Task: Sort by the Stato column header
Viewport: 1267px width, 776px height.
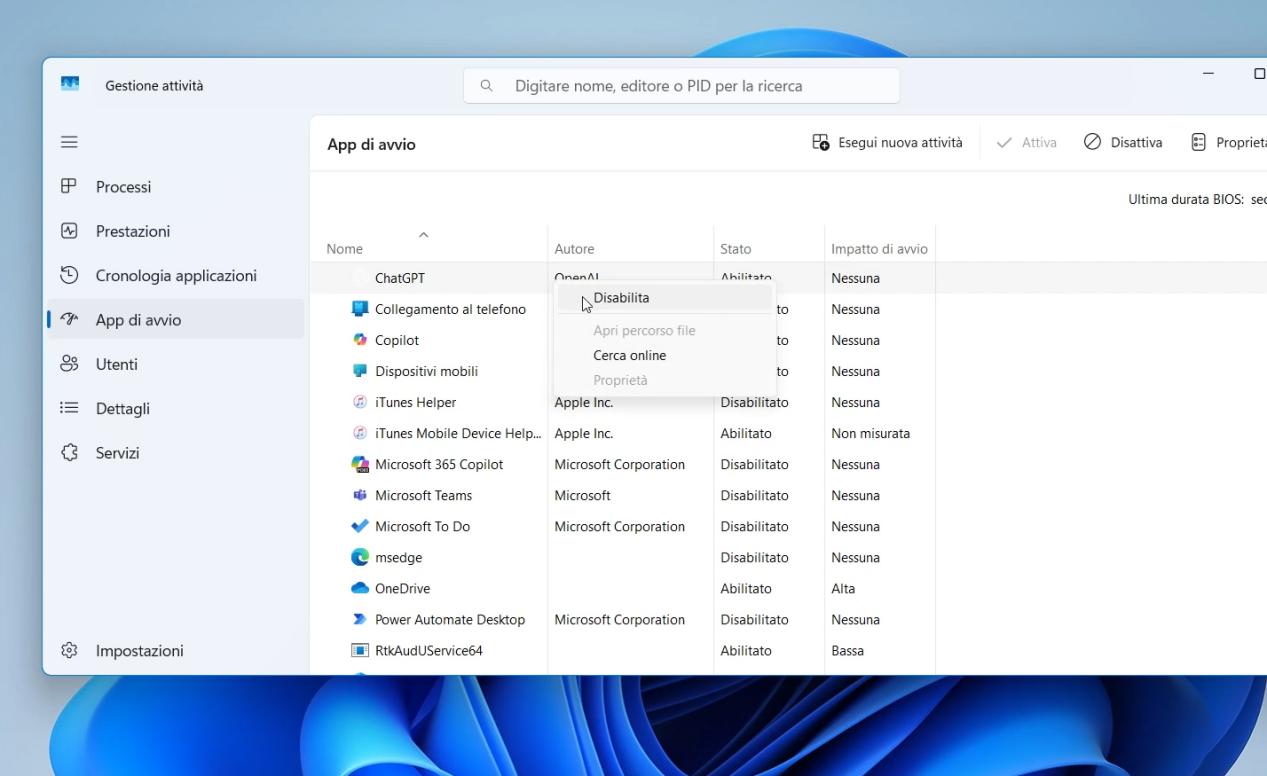Action: click(735, 249)
